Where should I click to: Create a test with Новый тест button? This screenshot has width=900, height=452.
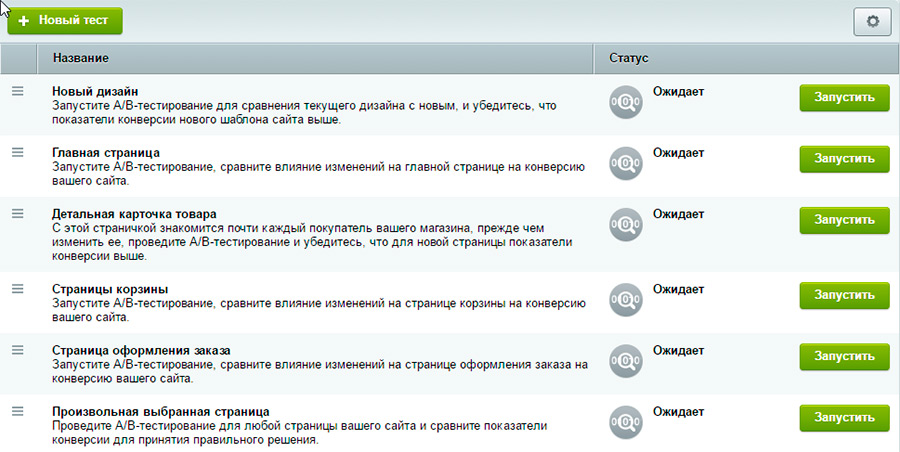click(x=65, y=21)
